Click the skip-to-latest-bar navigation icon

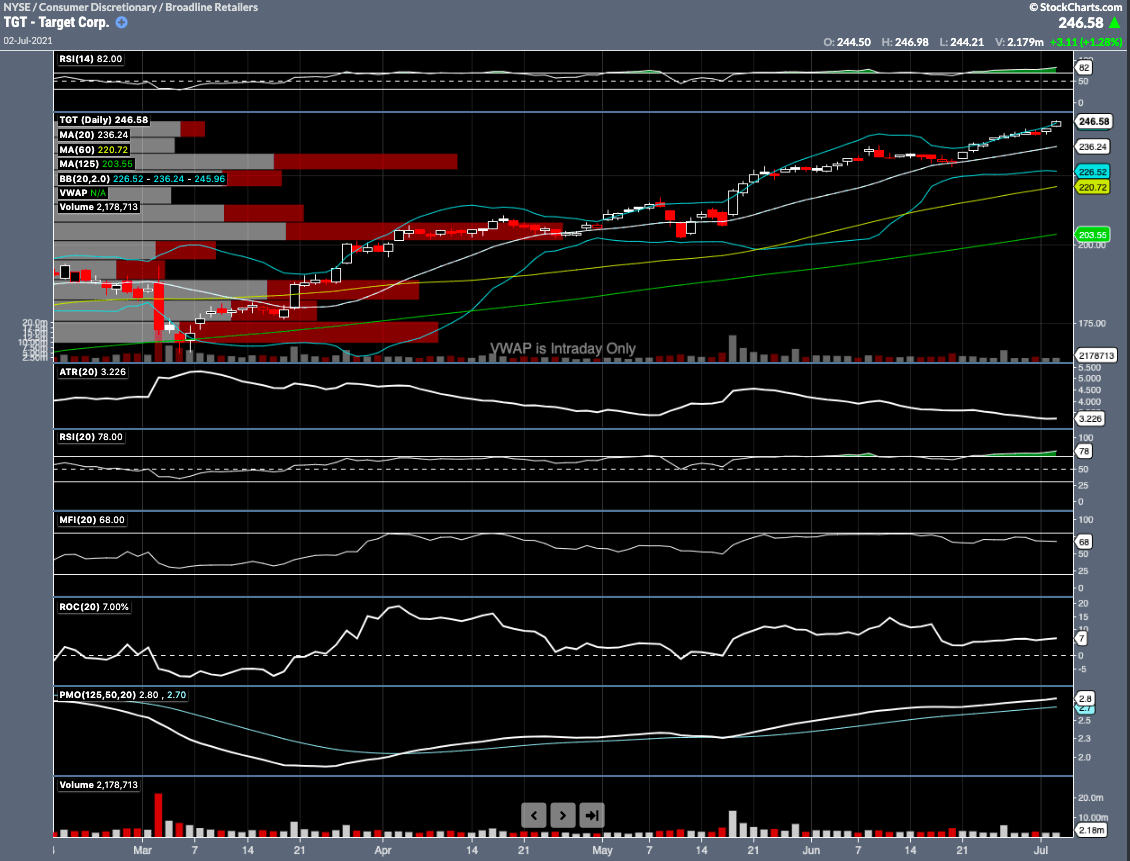(590, 815)
